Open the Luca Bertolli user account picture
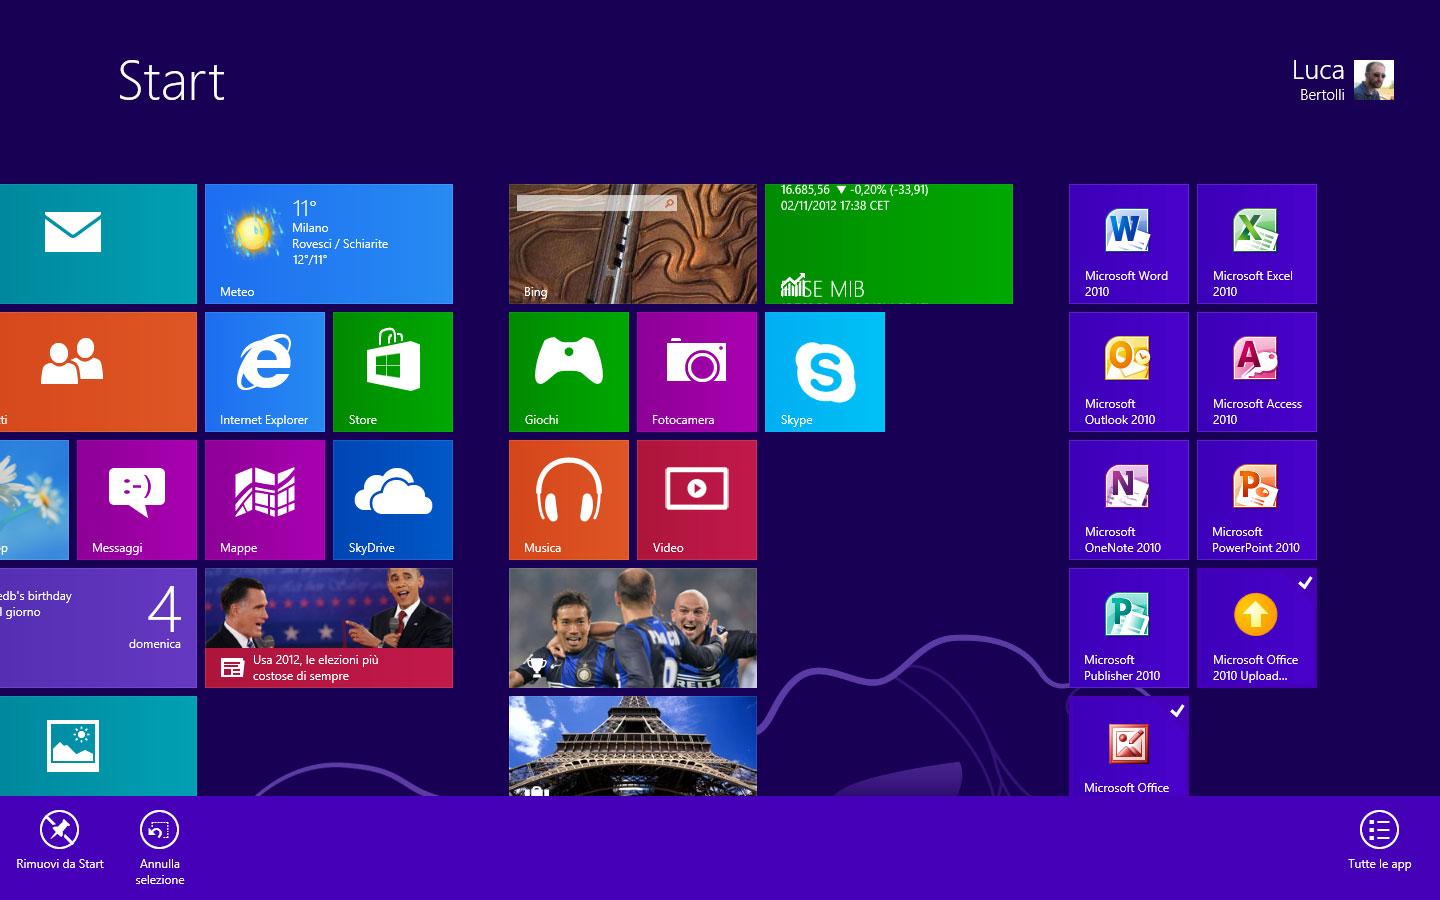Screen dimensions: 1440x900 1374,80
